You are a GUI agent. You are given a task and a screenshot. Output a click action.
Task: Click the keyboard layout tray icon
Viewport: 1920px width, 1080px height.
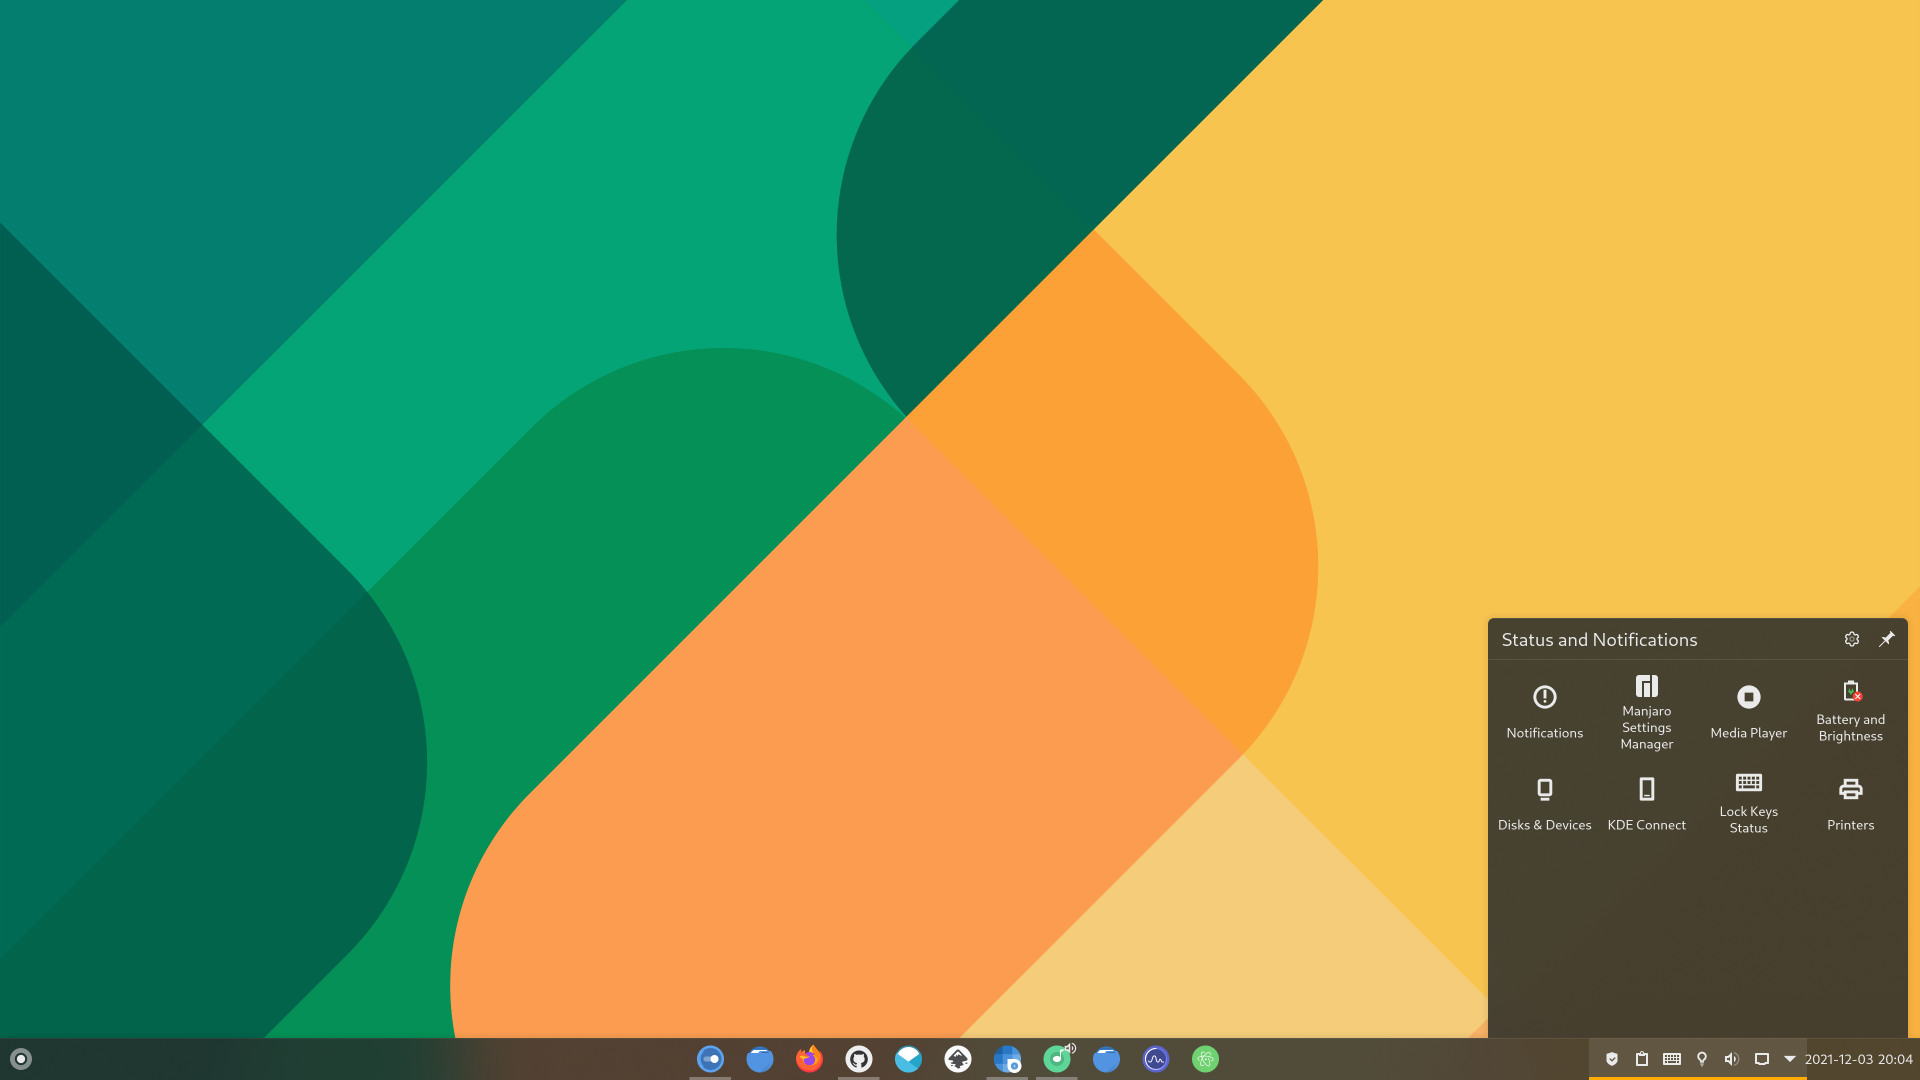pos(1672,1059)
